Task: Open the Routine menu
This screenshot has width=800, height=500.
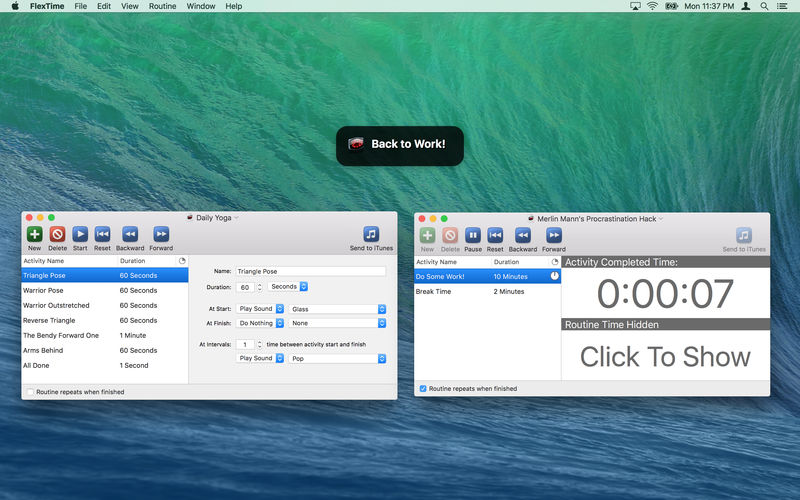Action: [x=162, y=6]
